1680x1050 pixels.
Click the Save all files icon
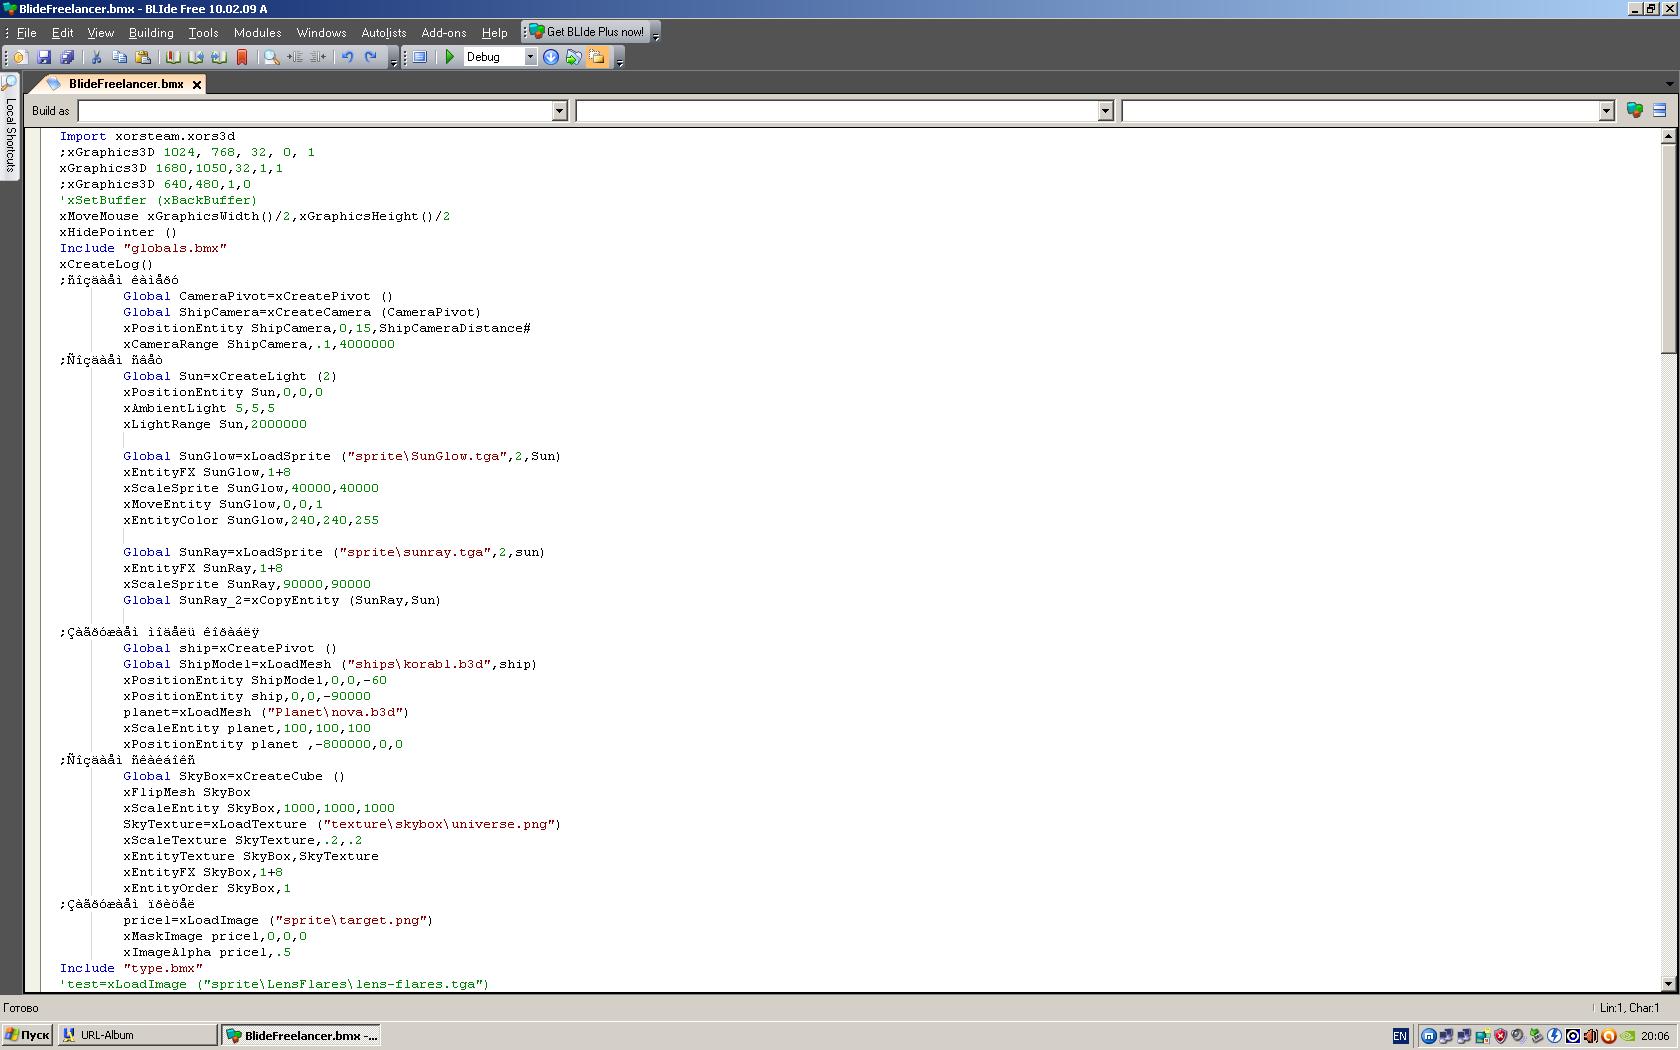pyautogui.click(x=67, y=57)
